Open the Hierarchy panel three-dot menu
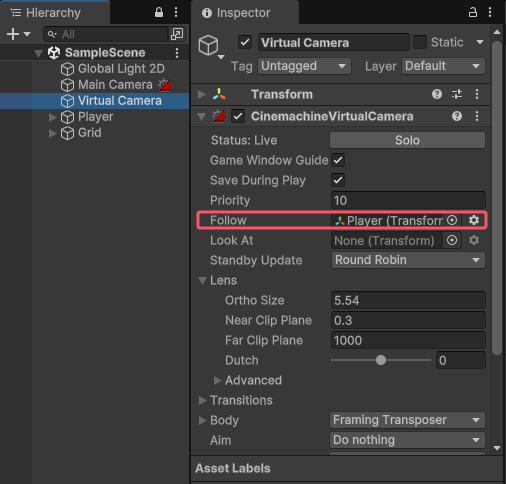 point(176,12)
